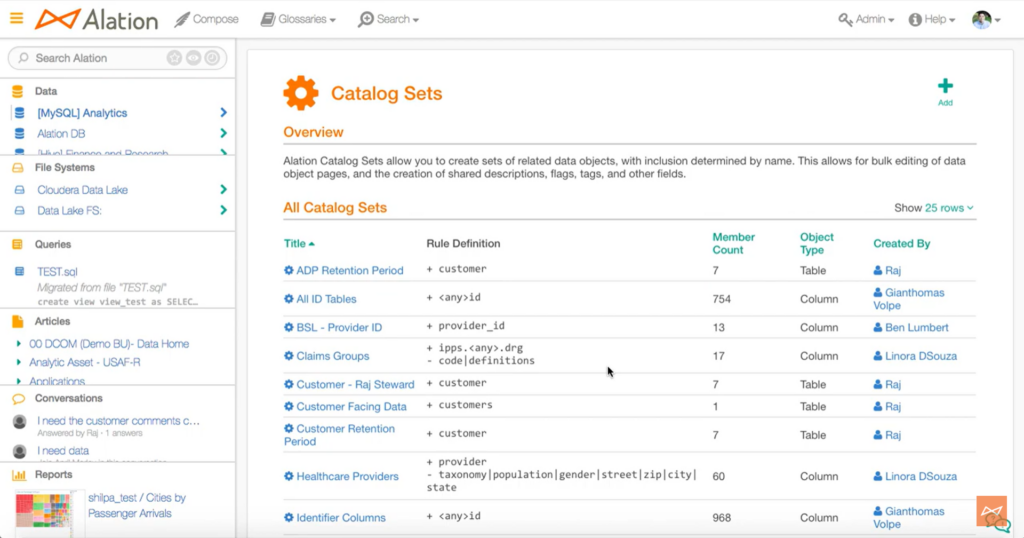
Task: Expand the Alation DB chevron
Action: [x=223, y=133]
